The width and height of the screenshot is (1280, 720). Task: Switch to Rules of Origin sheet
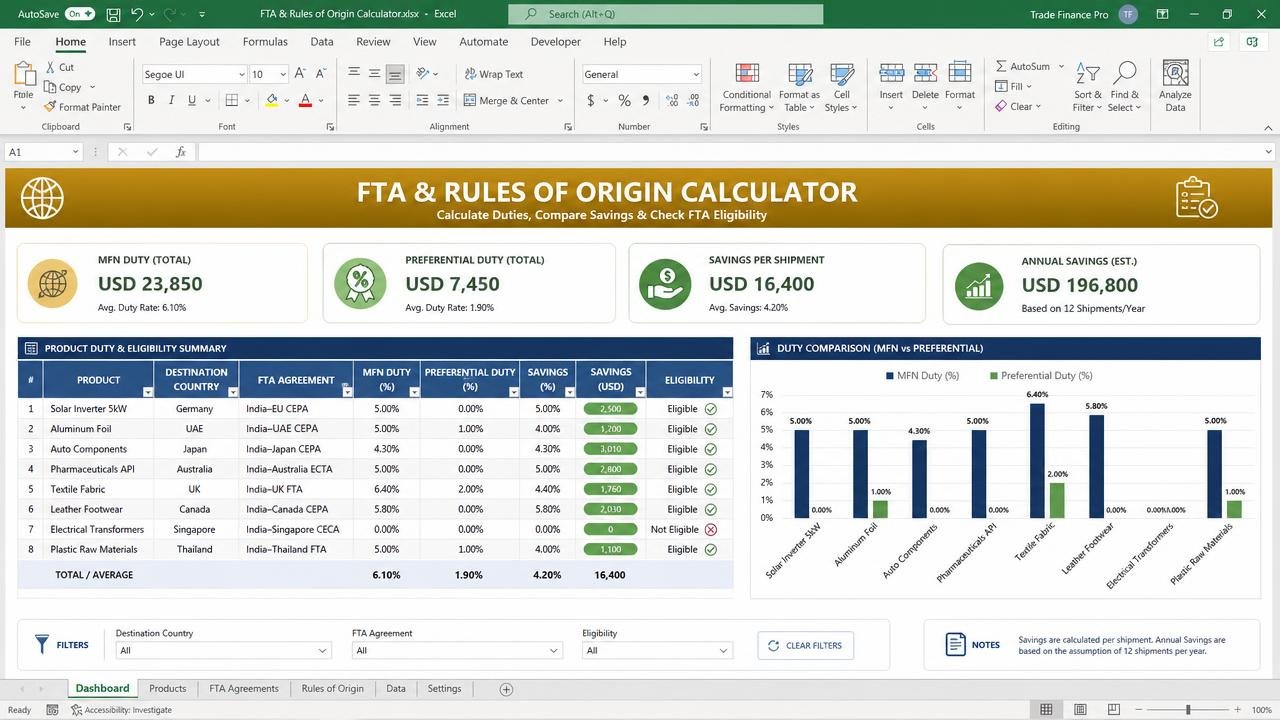click(x=333, y=688)
